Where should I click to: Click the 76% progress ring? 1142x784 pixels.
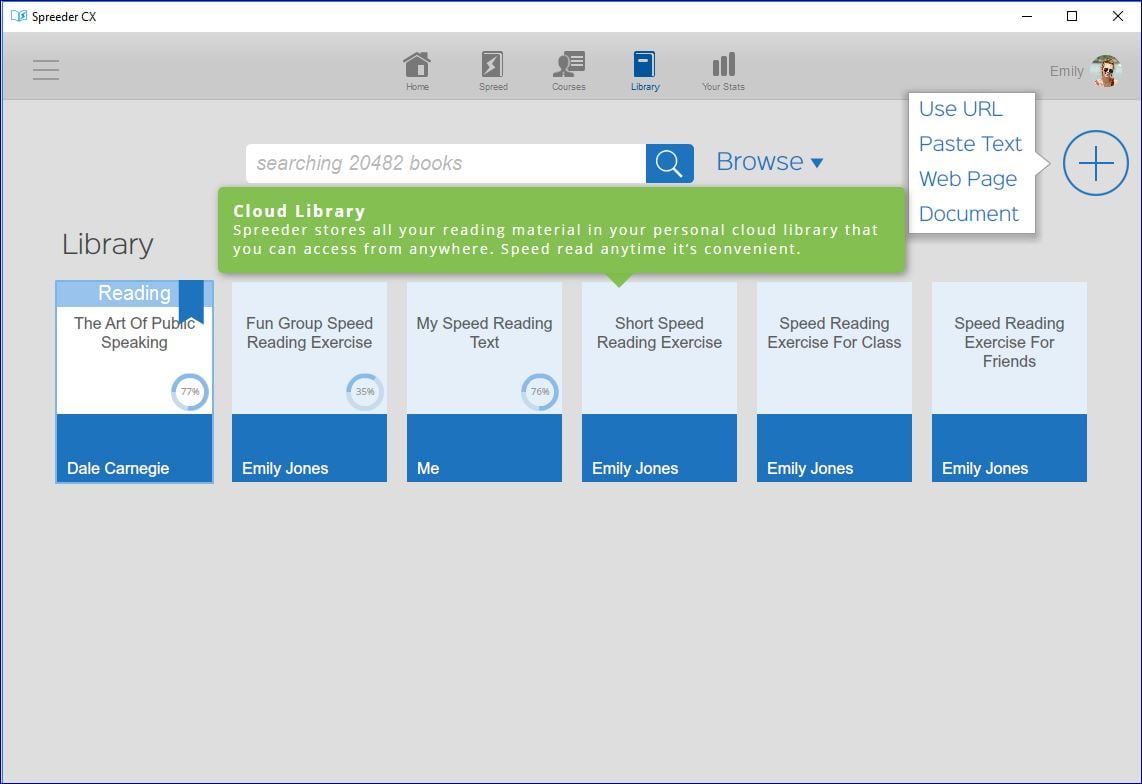coord(540,392)
